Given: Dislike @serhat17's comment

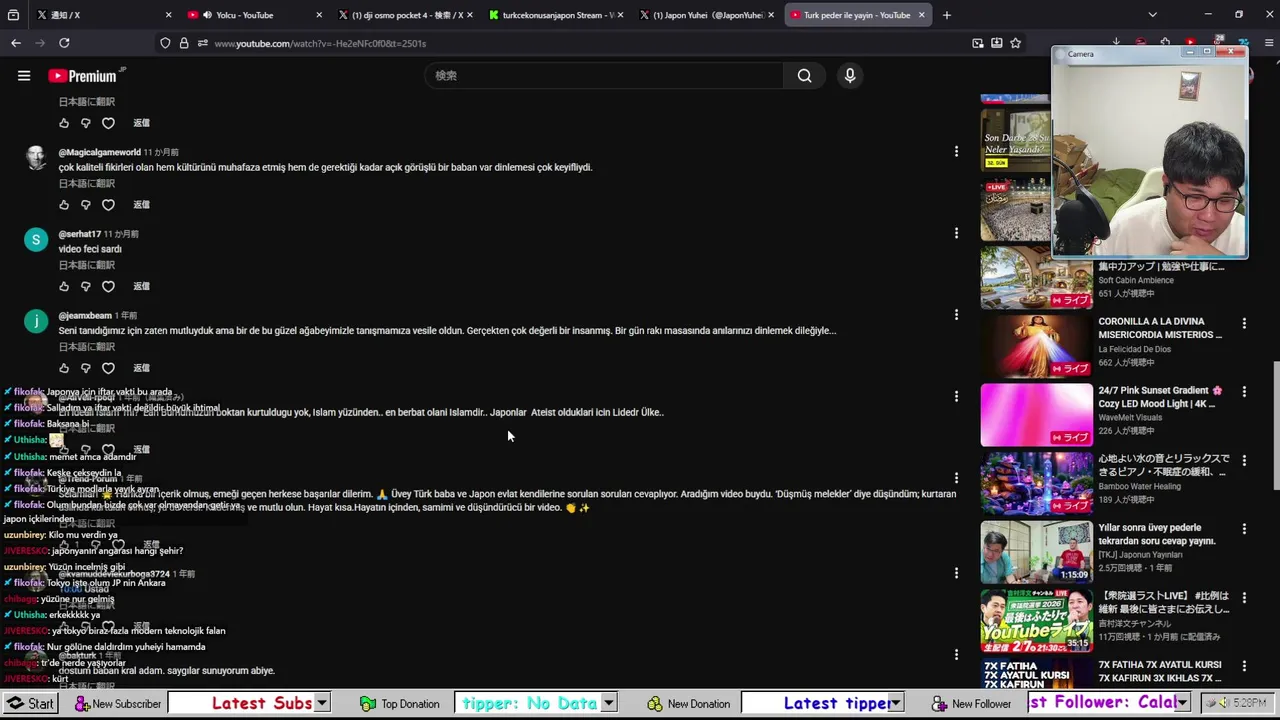Looking at the screenshot, I should (x=86, y=286).
